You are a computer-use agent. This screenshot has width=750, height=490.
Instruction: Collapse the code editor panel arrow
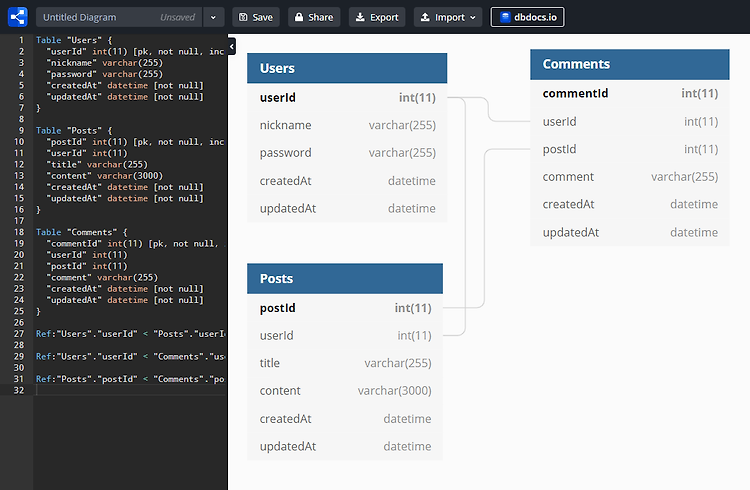tap(232, 46)
